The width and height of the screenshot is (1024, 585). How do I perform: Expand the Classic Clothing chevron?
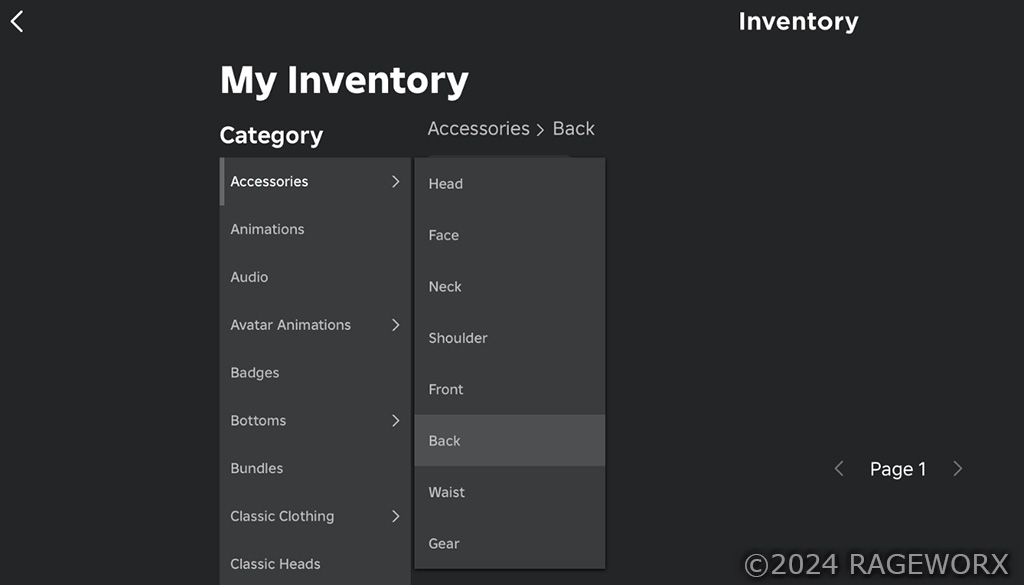pos(395,516)
